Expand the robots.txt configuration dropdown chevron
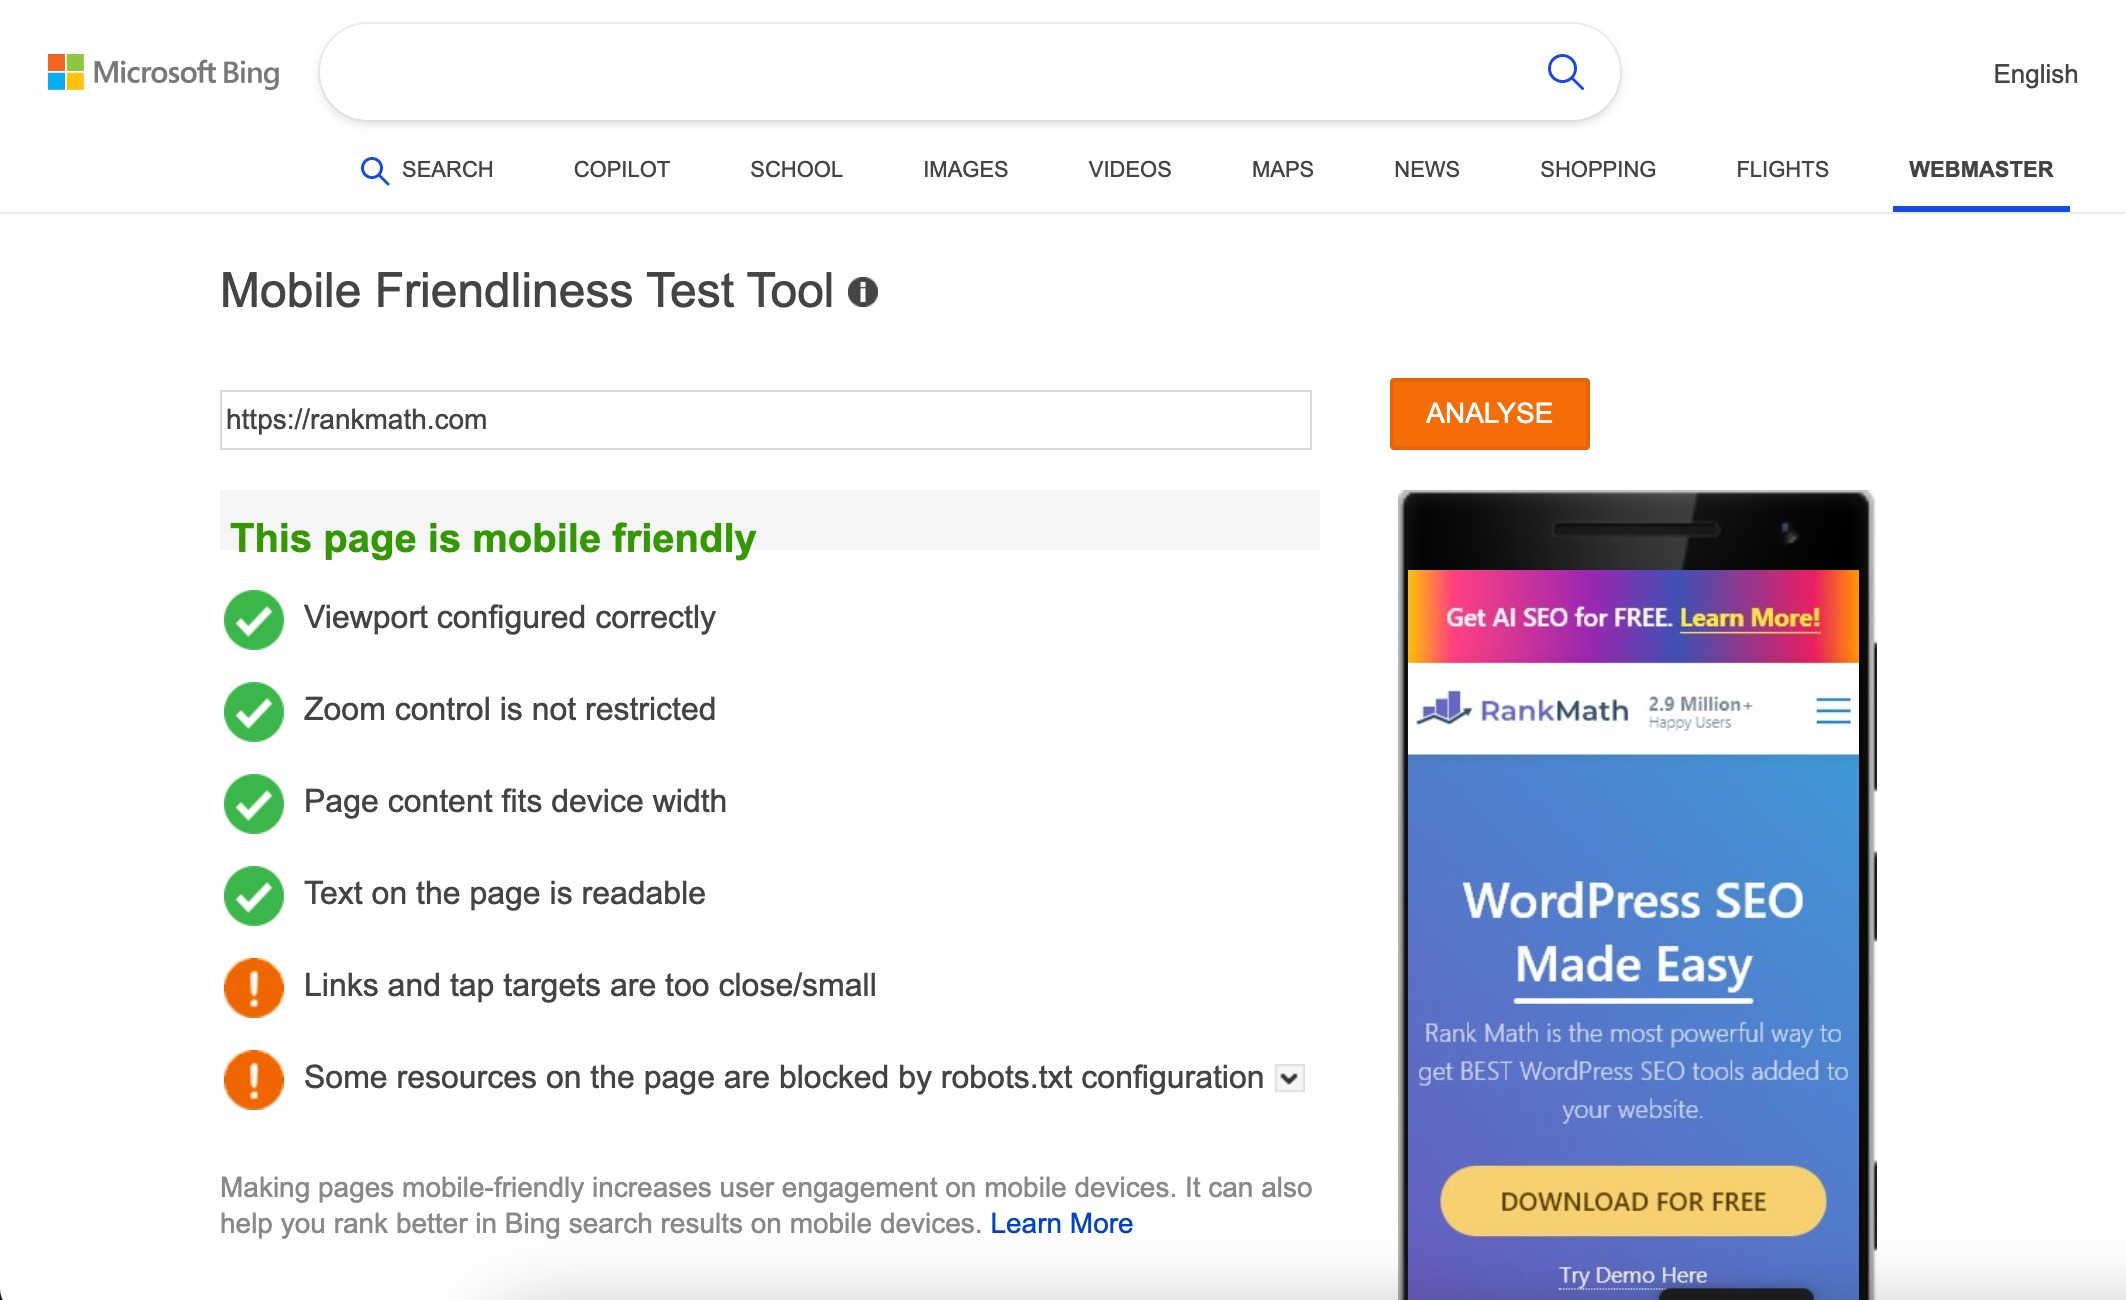The height and width of the screenshot is (1300, 2126). tap(1289, 1077)
